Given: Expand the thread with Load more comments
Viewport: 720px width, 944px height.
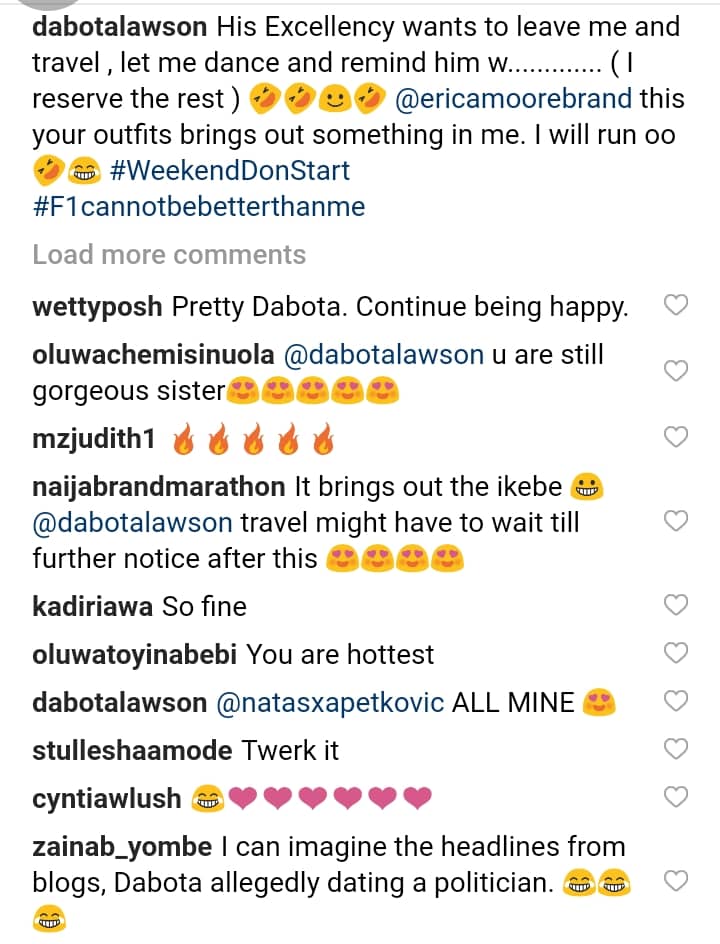Looking at the screenshot, I should 169,254.
